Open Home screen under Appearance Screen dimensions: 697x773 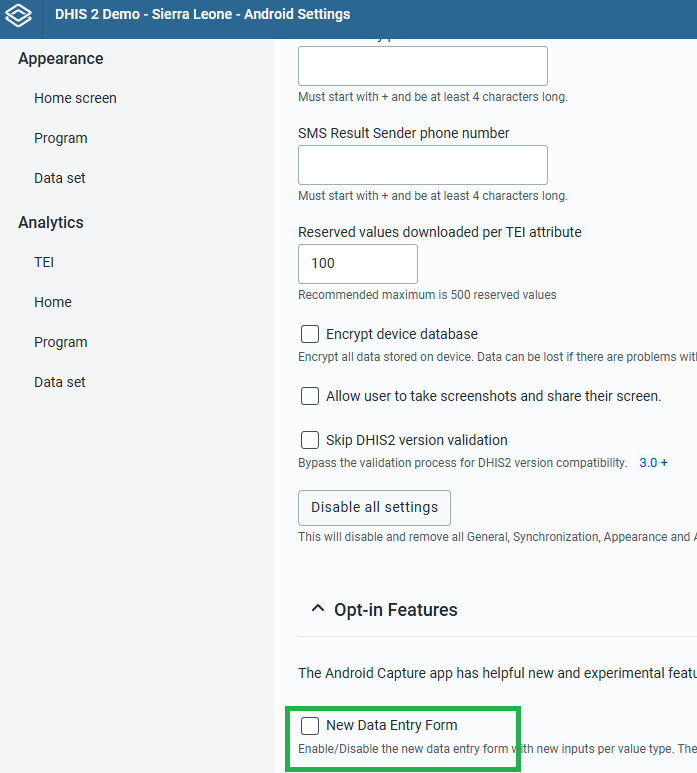tap(75, 98)
